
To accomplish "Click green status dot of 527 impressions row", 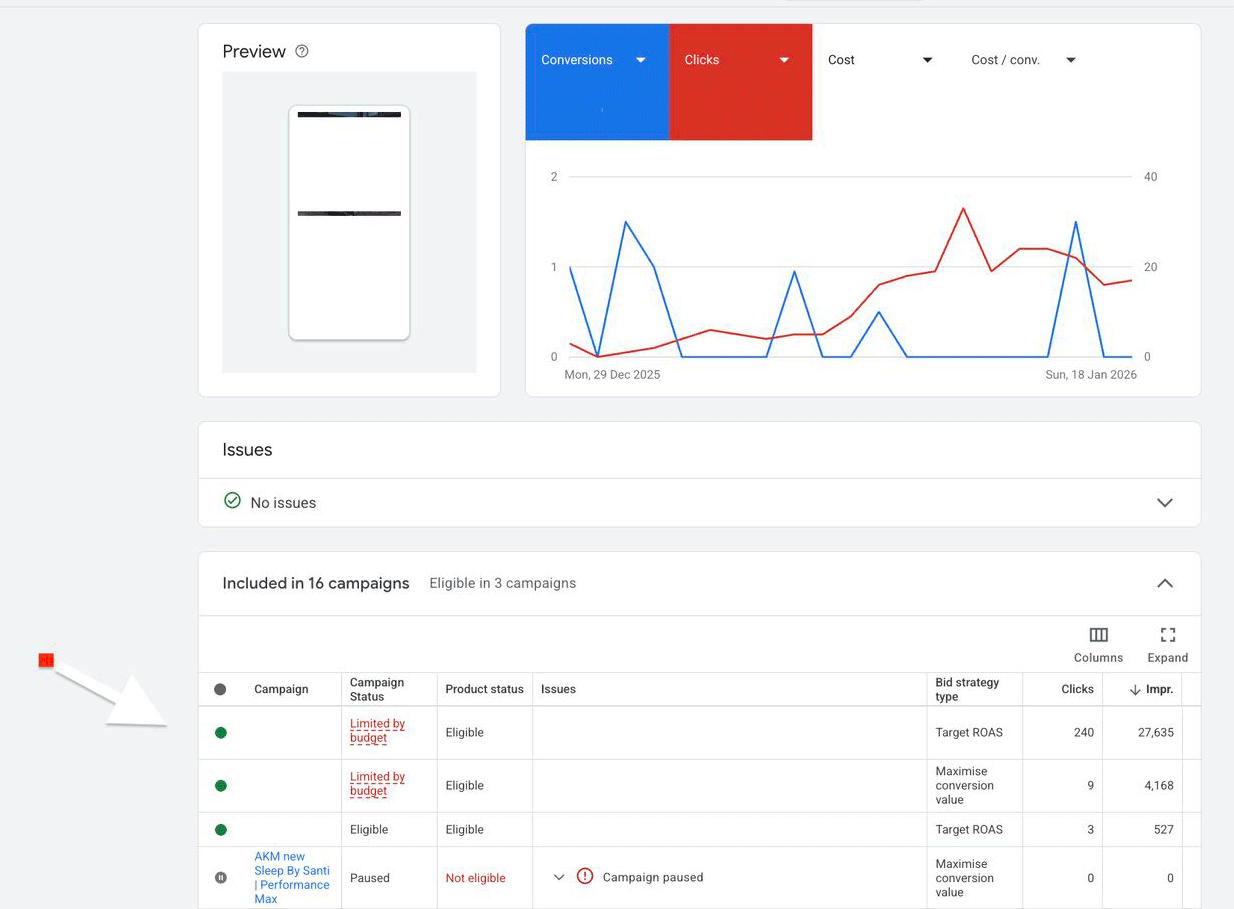I will (x=221, y=830).
